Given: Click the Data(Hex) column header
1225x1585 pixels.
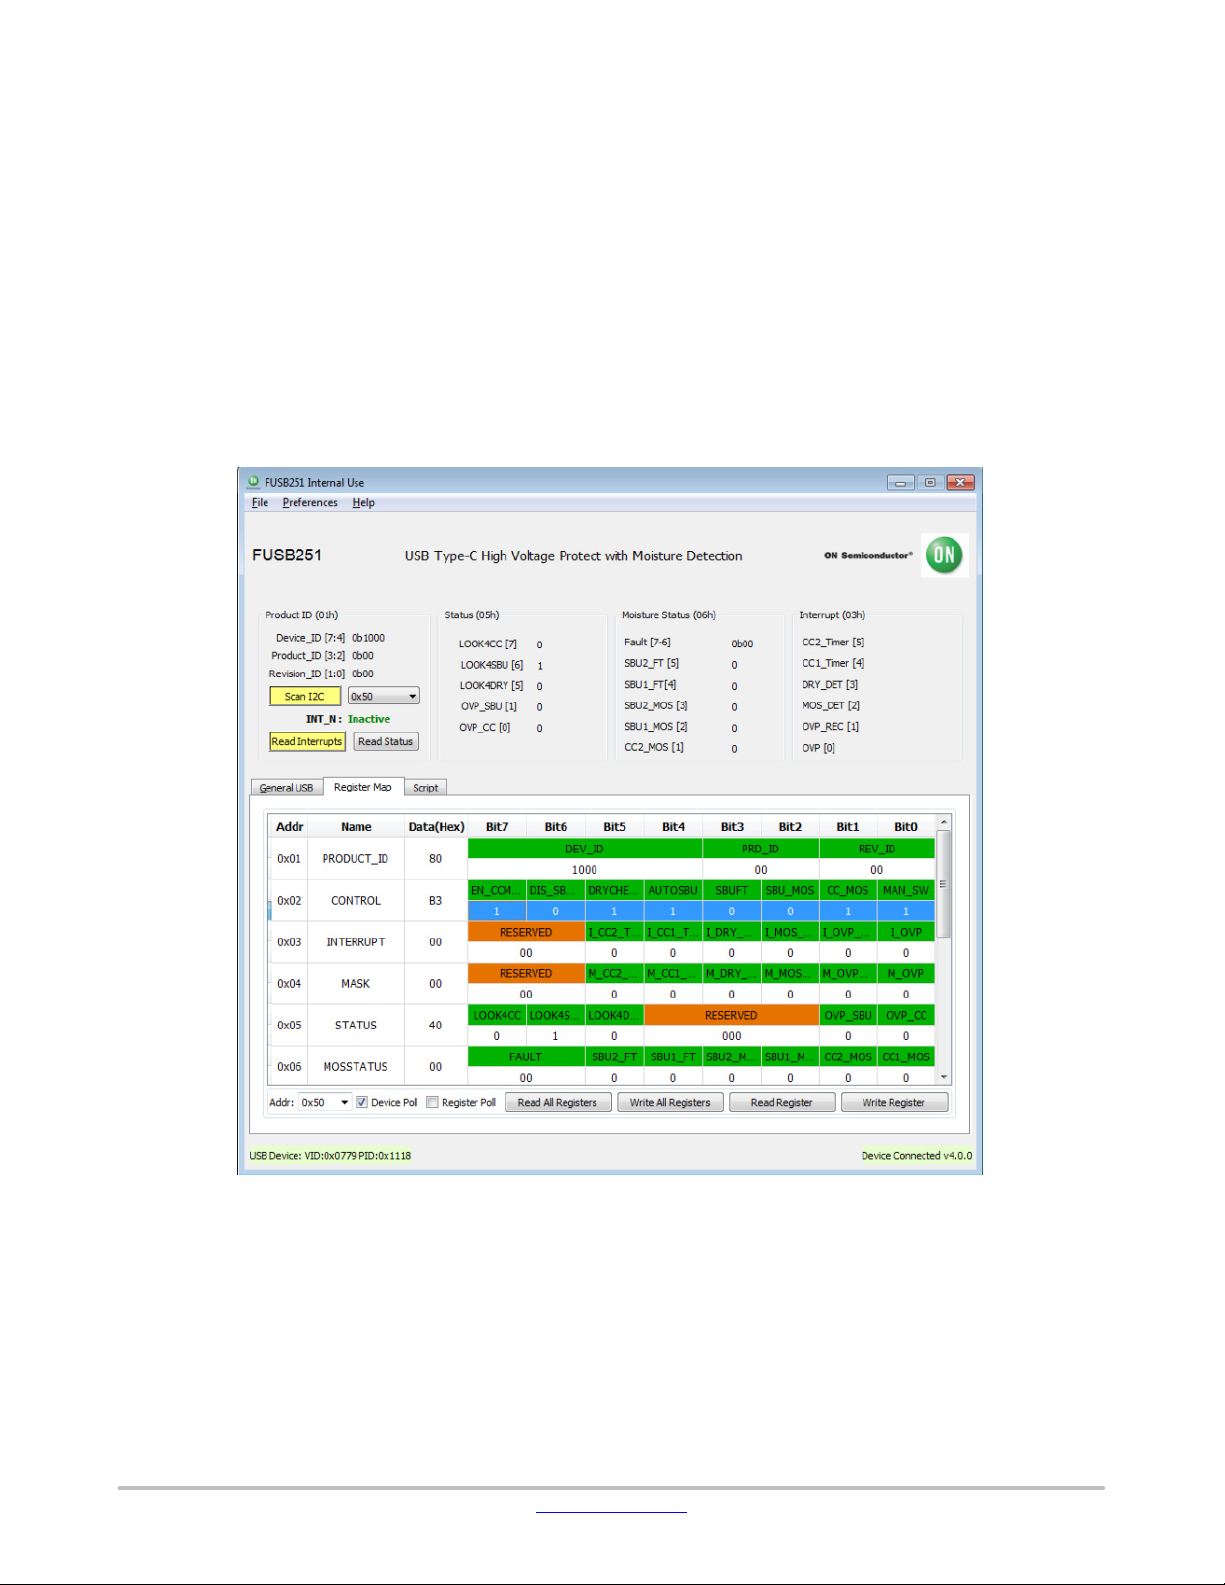Looking at the screenshot, I should coord(436,827).
